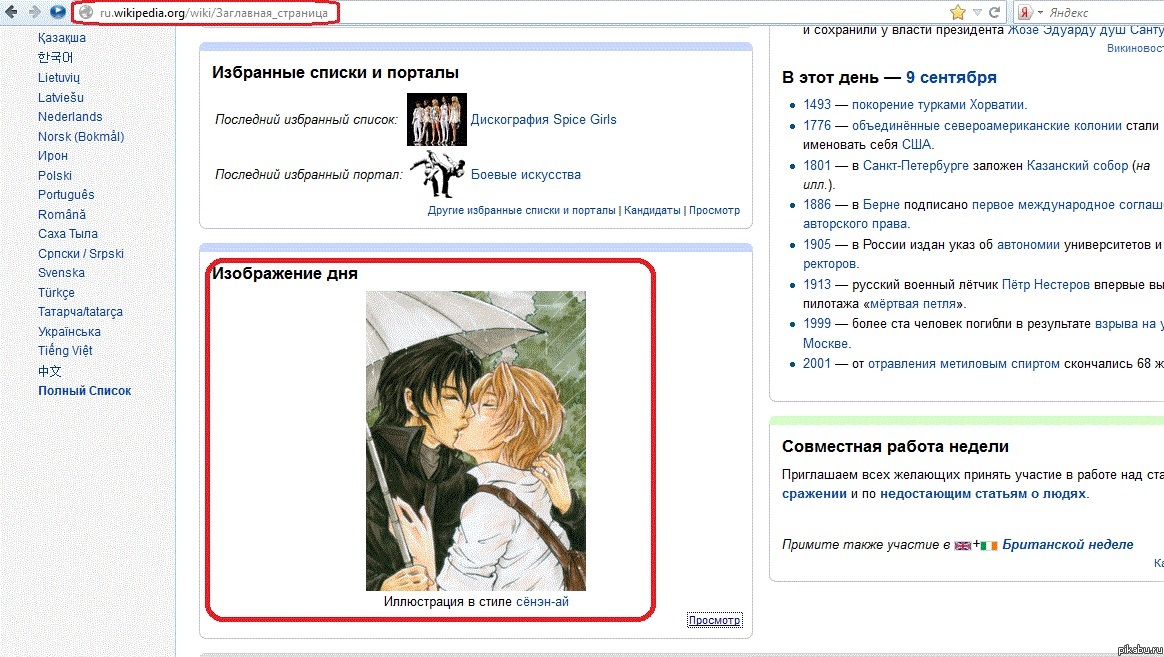Screen dimensions: 1164x657
Task: Open Кандидаты link
Action: click(x=652, y=210)
